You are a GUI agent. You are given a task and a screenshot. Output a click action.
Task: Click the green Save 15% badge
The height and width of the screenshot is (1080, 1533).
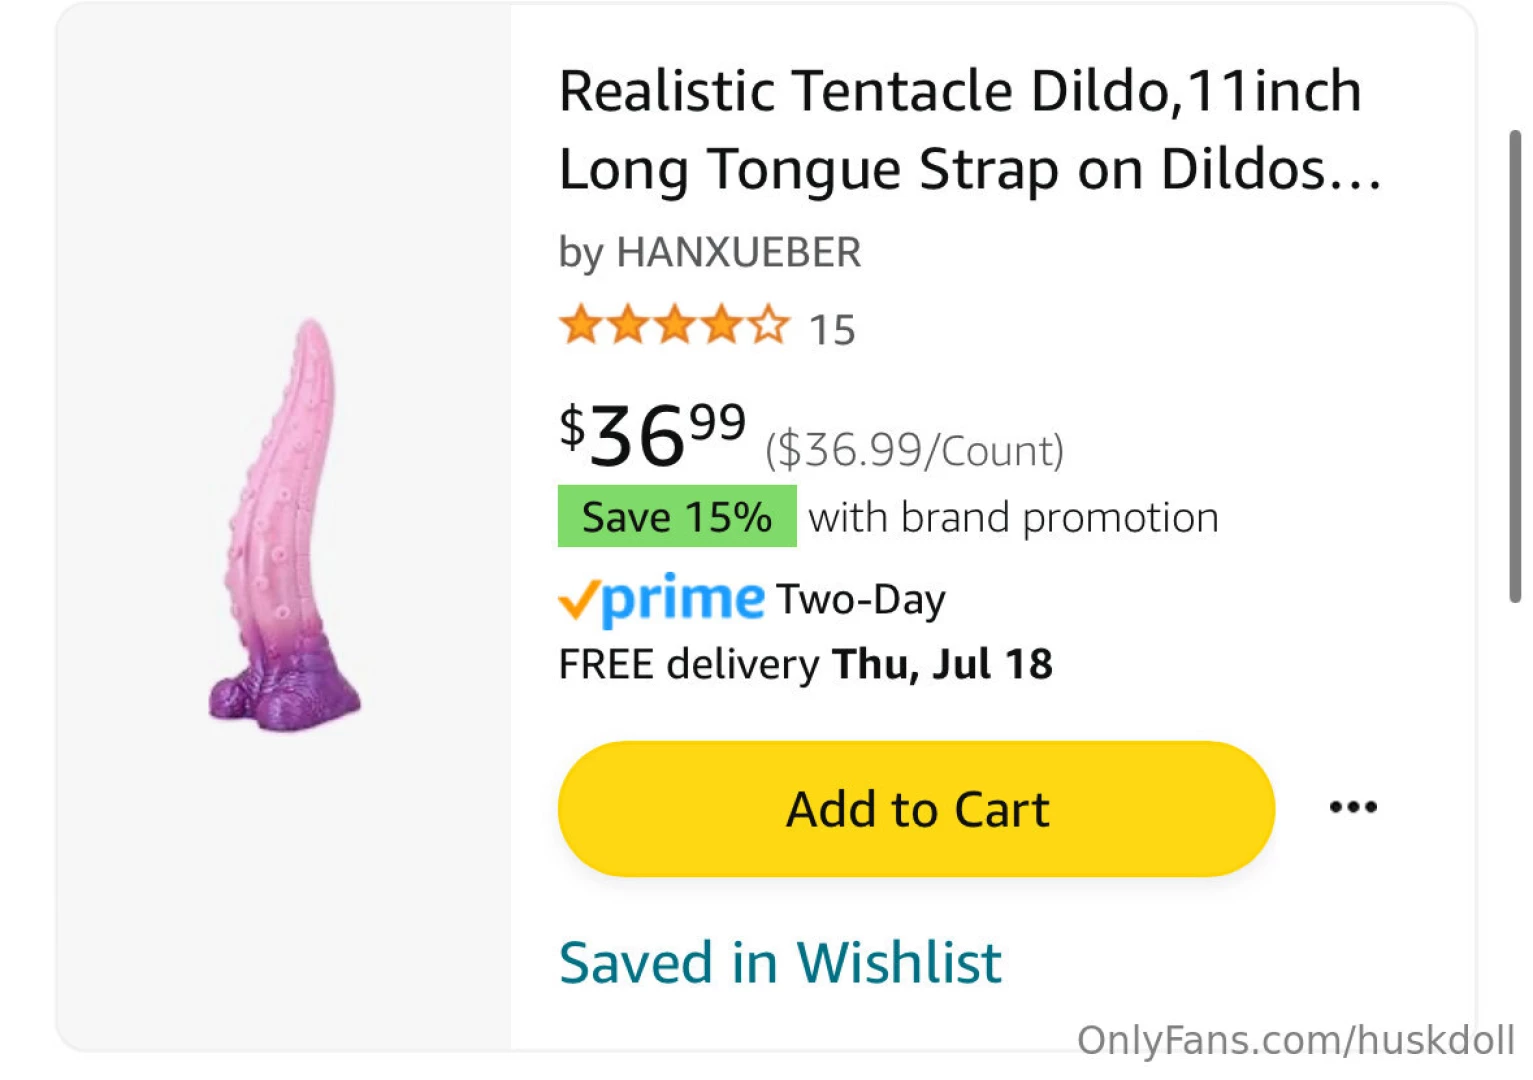pyautogui.click(x=677, y=517)
